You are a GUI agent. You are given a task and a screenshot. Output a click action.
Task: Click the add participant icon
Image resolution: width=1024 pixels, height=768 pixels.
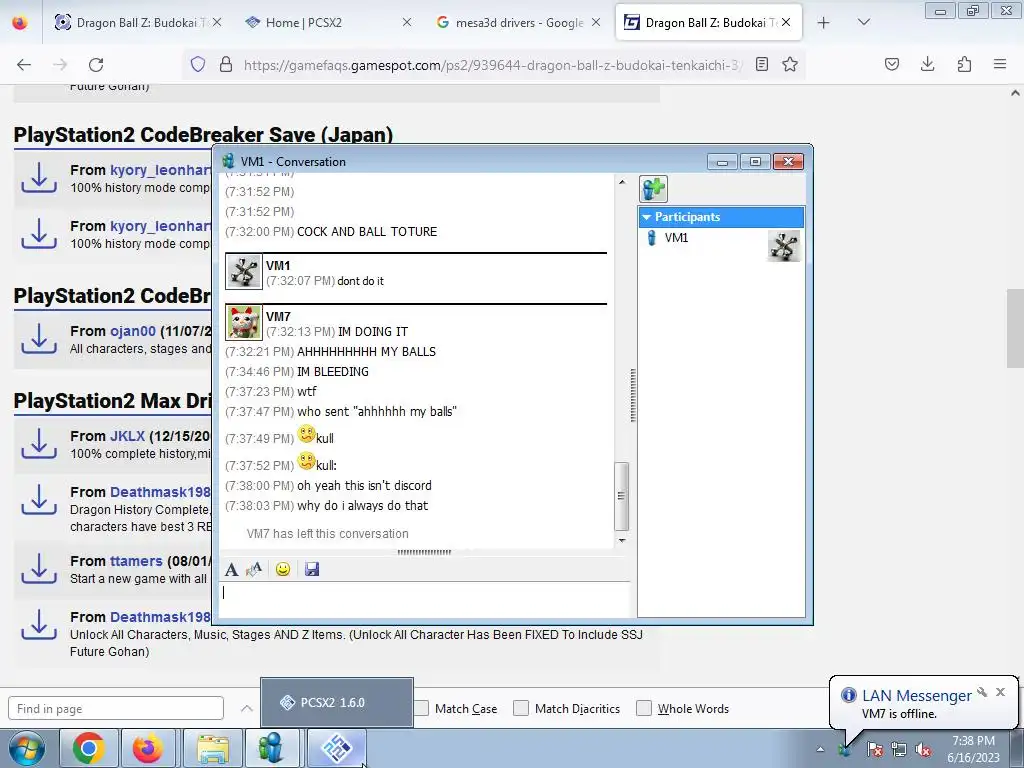pyautogui.click(x=654, y=189)
